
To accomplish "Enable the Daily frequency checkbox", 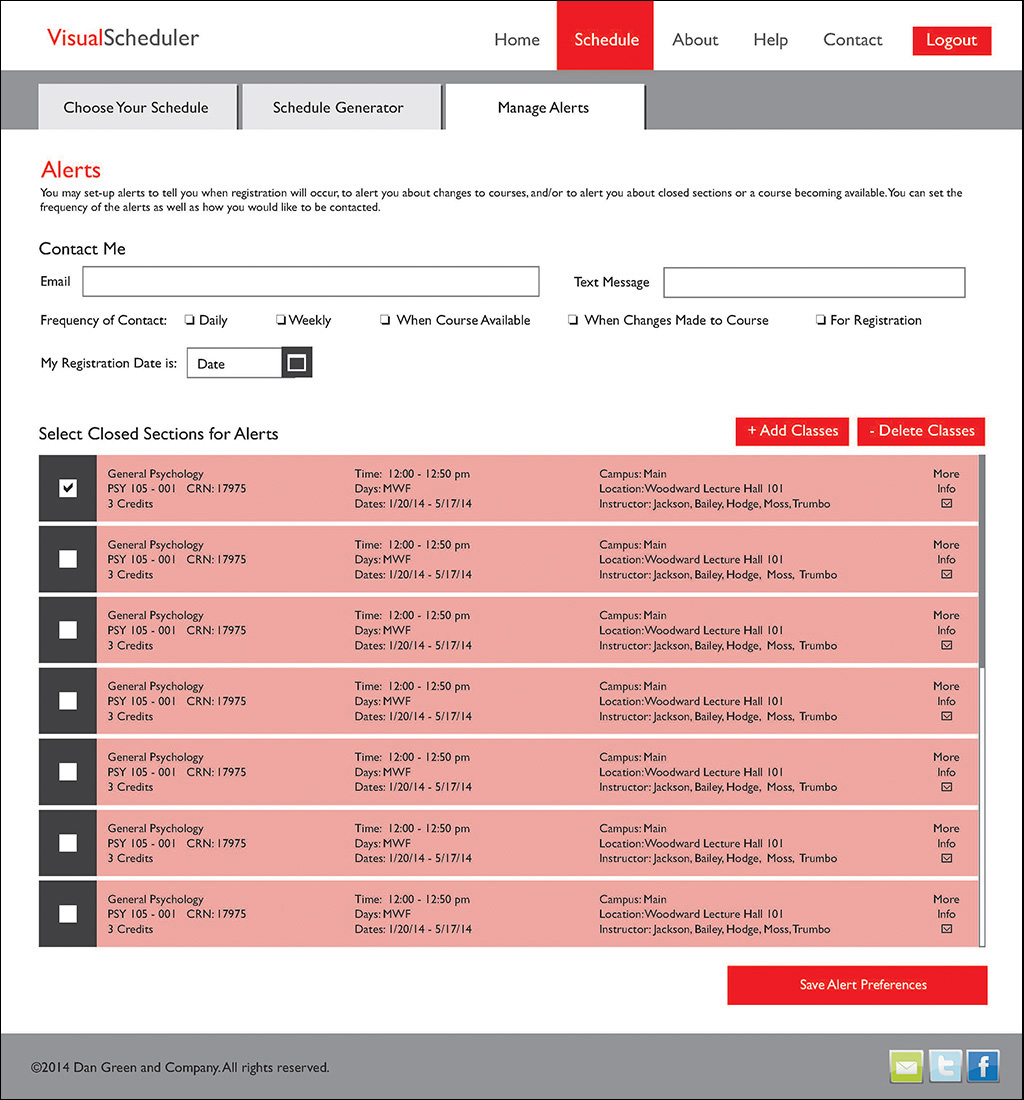I will [189, 321].
